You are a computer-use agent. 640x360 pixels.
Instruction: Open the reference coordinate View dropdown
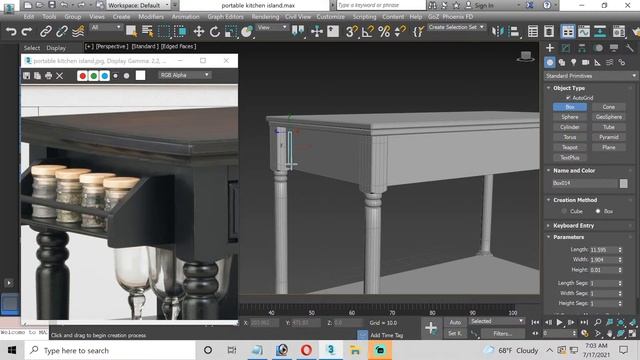[272, 27]
